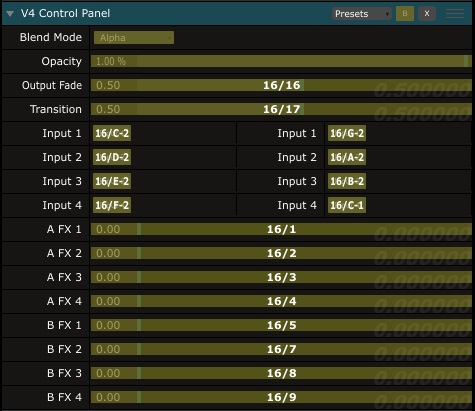Click the Transition 16/17 slider
The width and height of the screenshot is (475, 411).
tap(281, 109)
